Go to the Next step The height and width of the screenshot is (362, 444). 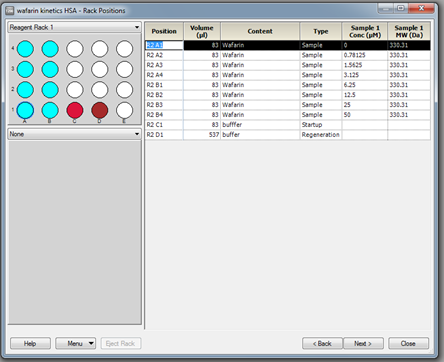click(x=363, y=343)
